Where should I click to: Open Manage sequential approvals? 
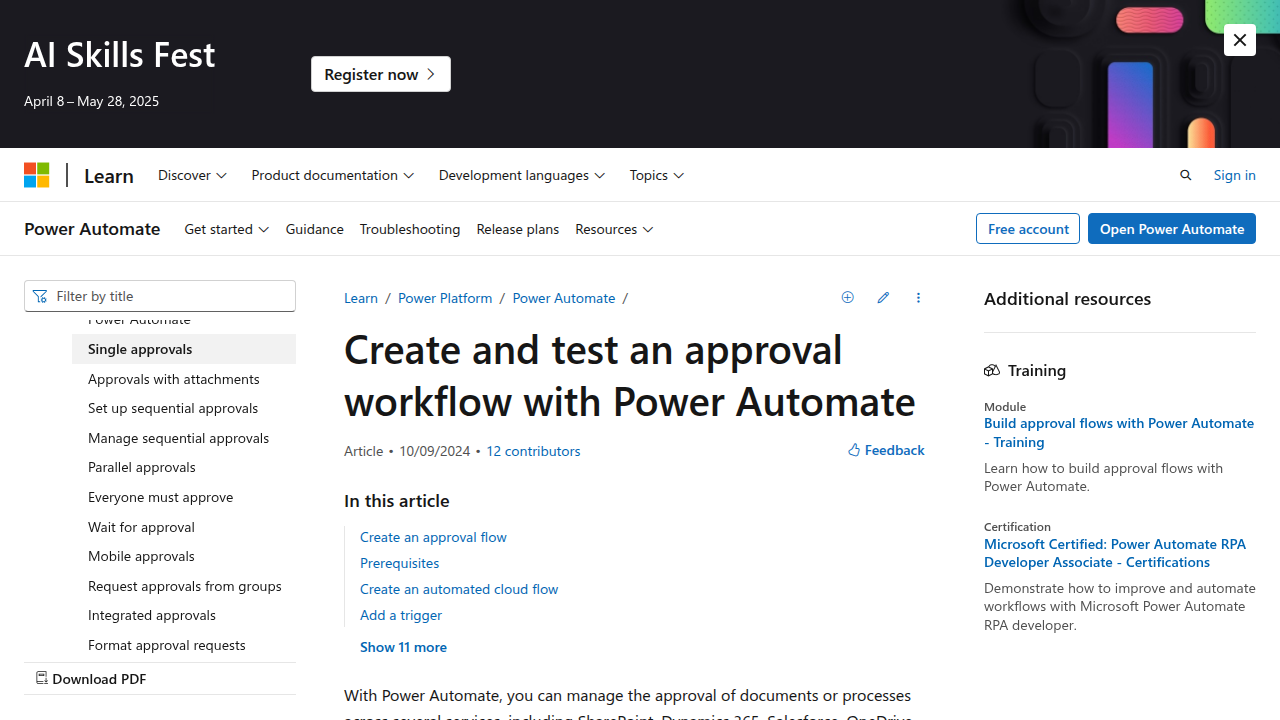(184, 438)
